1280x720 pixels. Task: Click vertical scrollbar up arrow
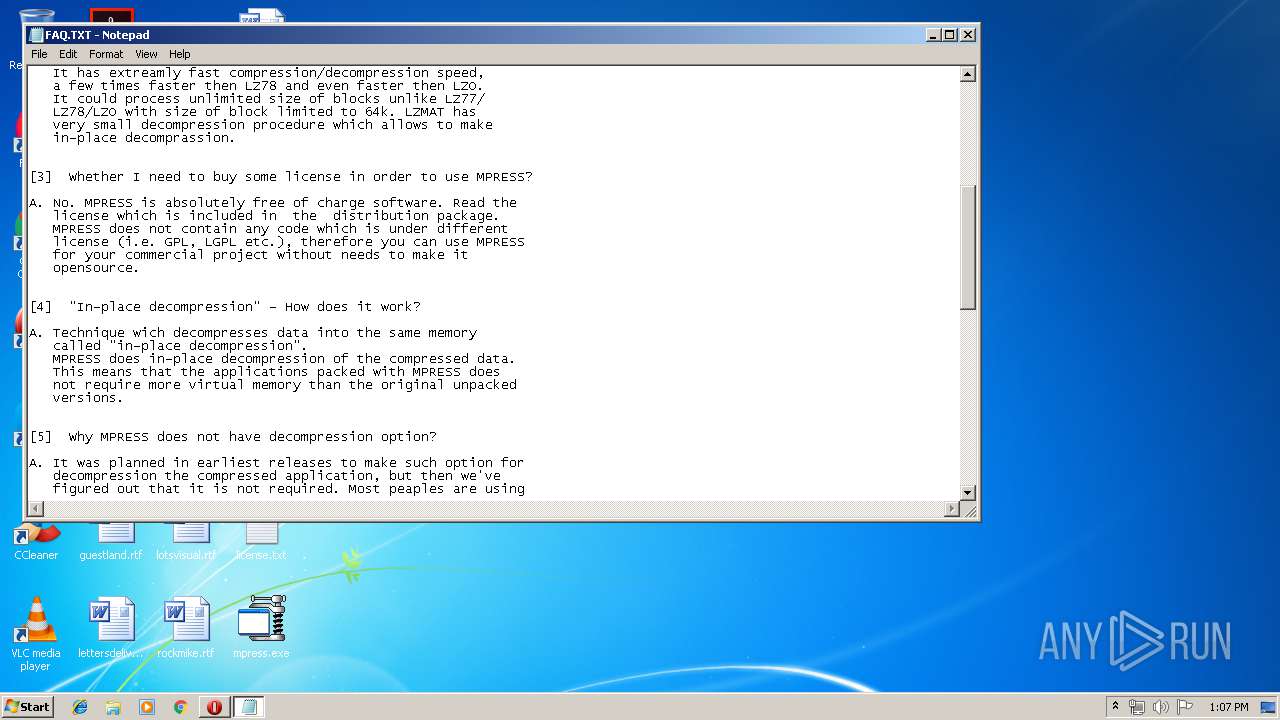coord(967,74)
